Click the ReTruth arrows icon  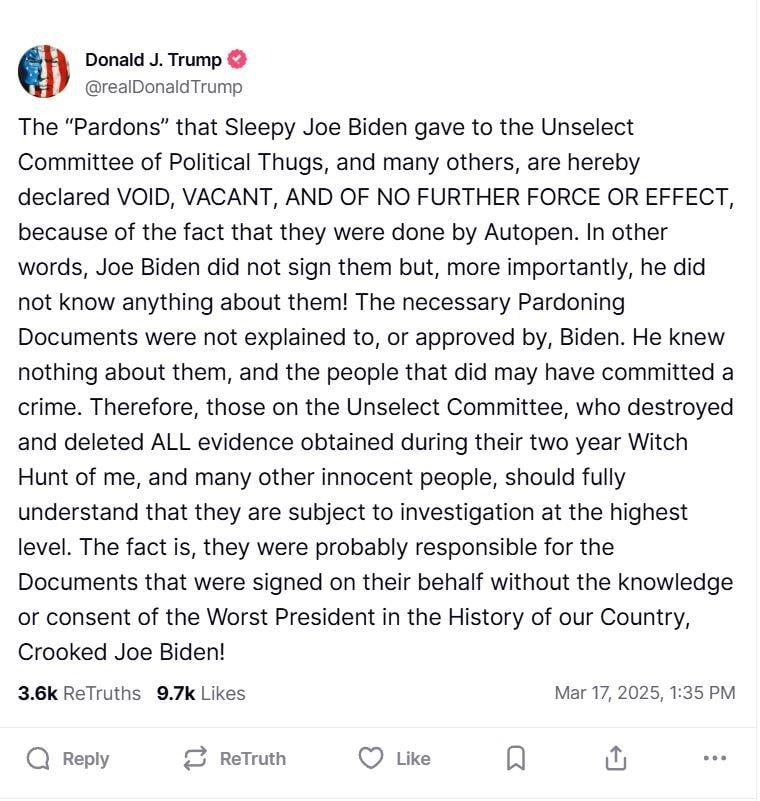click(x=195, y=759)
